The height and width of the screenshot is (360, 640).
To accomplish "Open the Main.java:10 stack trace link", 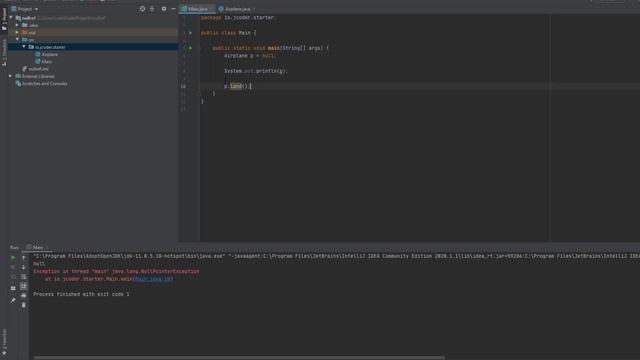I will [153, 279].
